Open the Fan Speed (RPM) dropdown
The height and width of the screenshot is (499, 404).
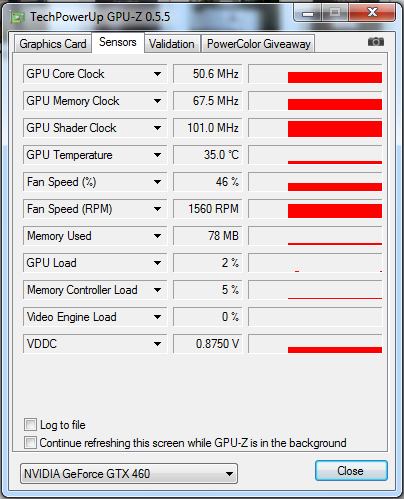(x=158, y=209)
